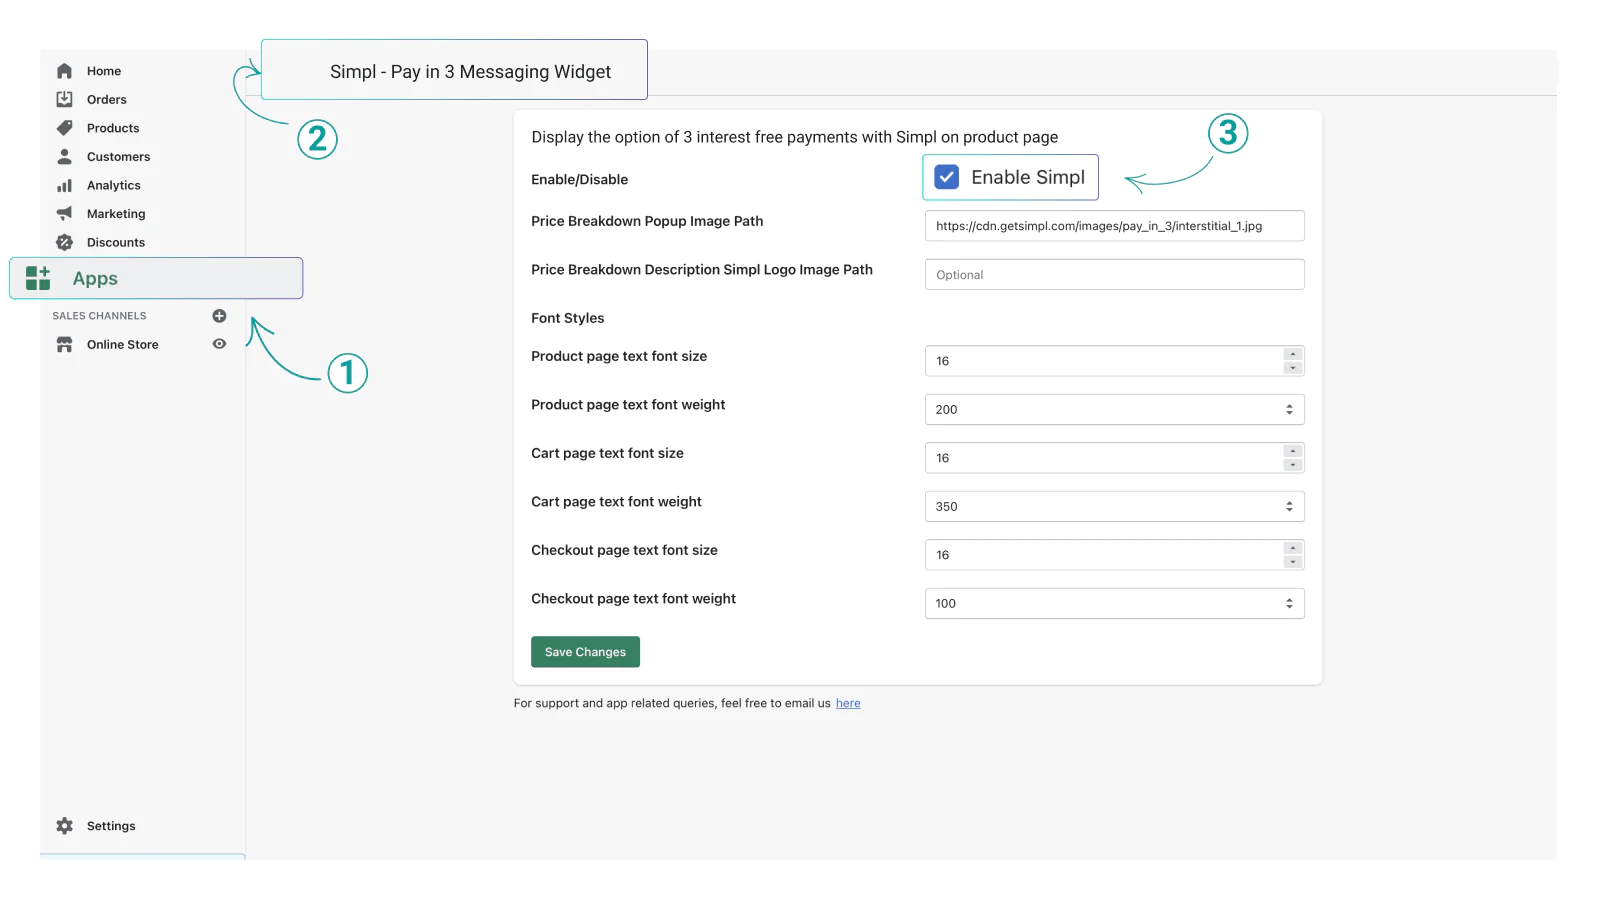Expand Cart page text font weight dropdown
The image size is (1600, 900).
tap(1114, 507)
